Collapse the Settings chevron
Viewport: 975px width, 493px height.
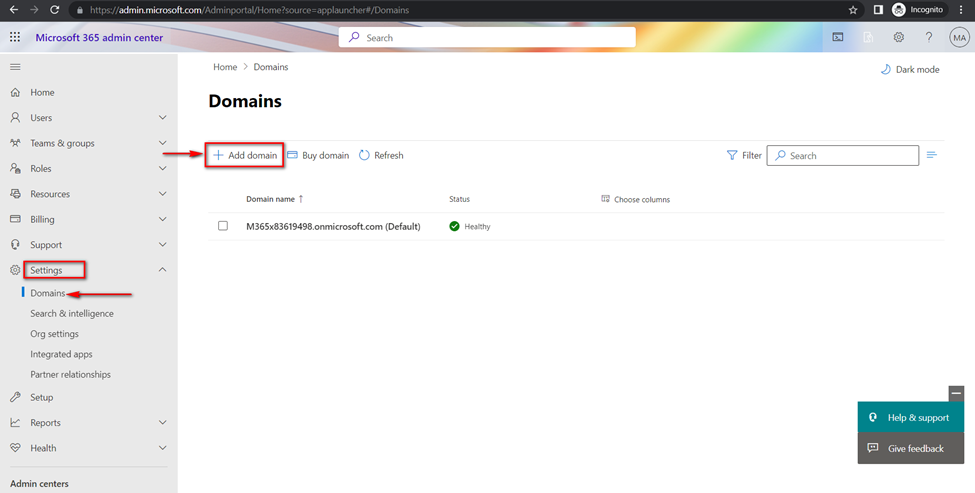coord(163,270)
